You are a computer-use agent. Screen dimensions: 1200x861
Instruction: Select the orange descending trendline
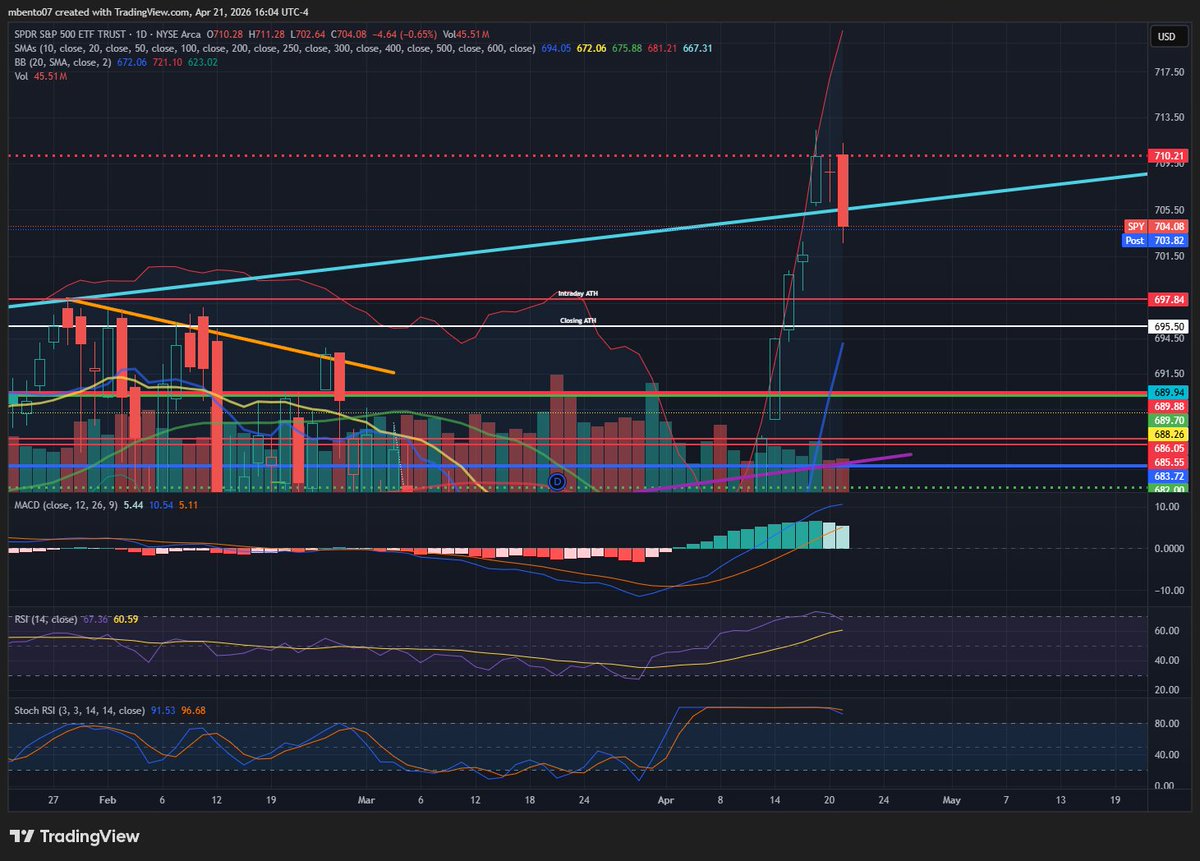click(230, 335)
